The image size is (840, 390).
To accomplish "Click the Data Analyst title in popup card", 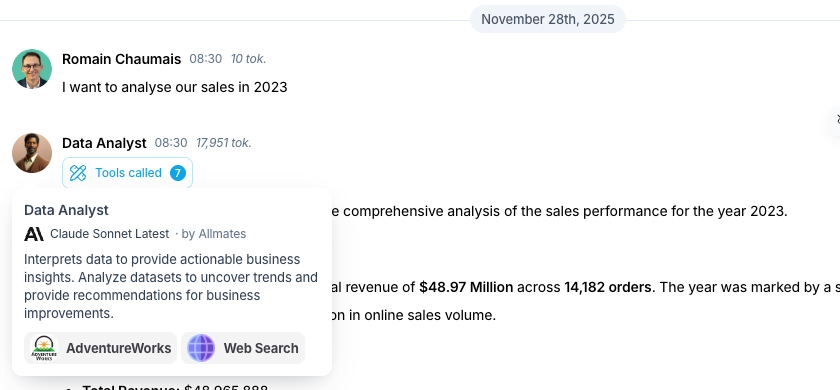I will [x=66, y=210].
